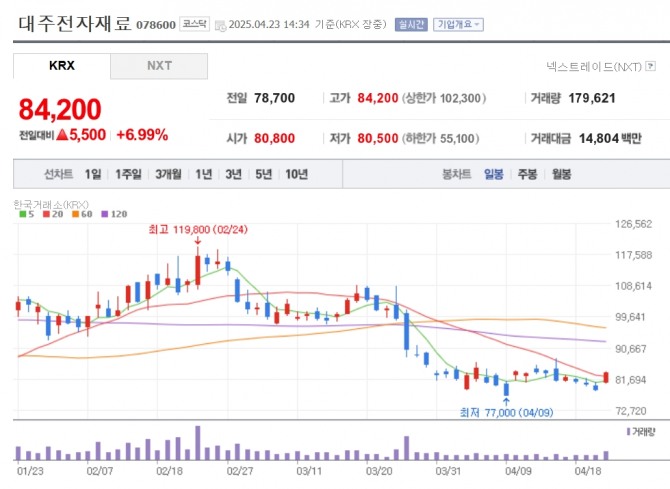Select the 월봉 monthly candle chart
This screenshot has height=489, width=670.
(x=561, y=174)
